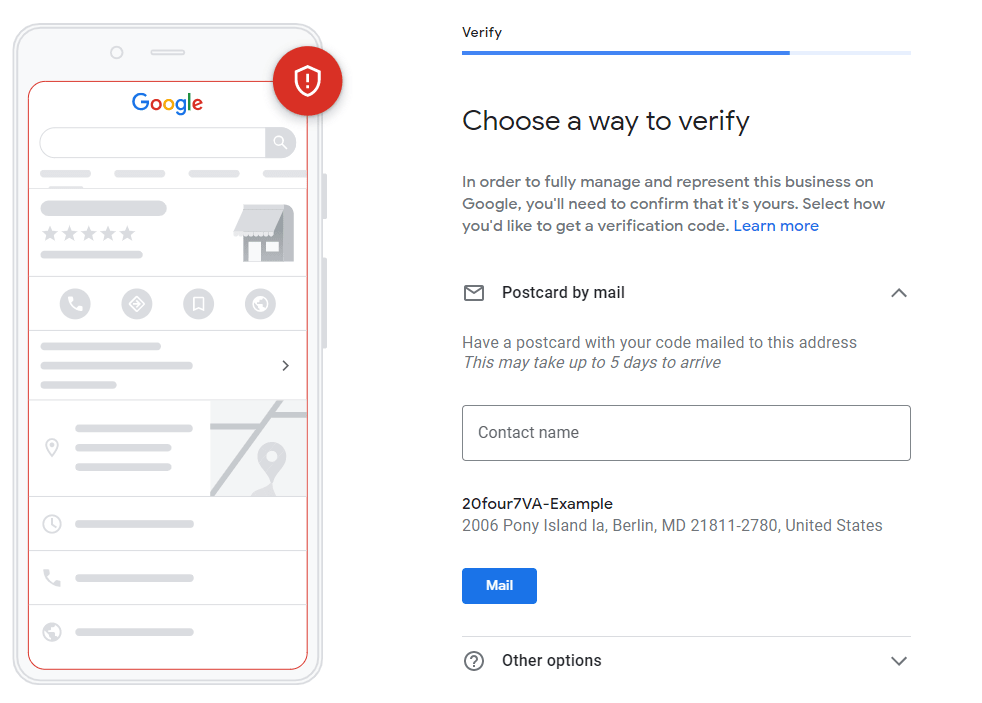Click the 20four7VA-Example business name

coord(537,503)
